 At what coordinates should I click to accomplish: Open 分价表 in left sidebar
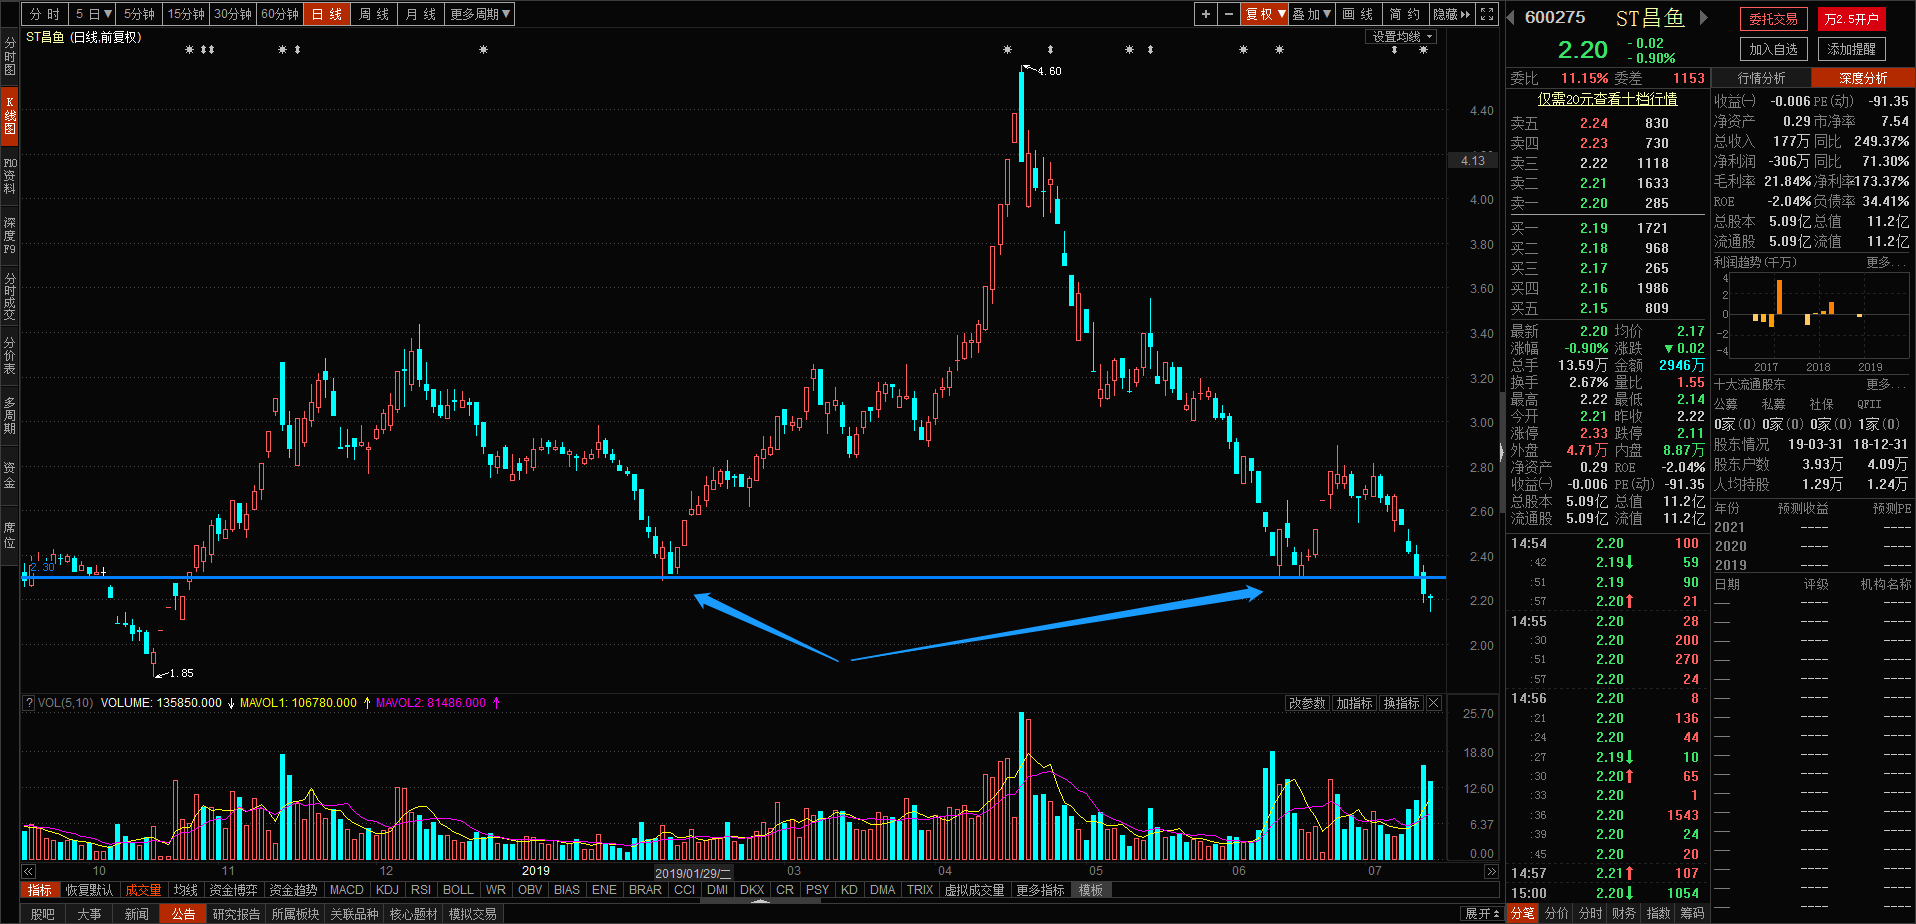click(9, 355)
